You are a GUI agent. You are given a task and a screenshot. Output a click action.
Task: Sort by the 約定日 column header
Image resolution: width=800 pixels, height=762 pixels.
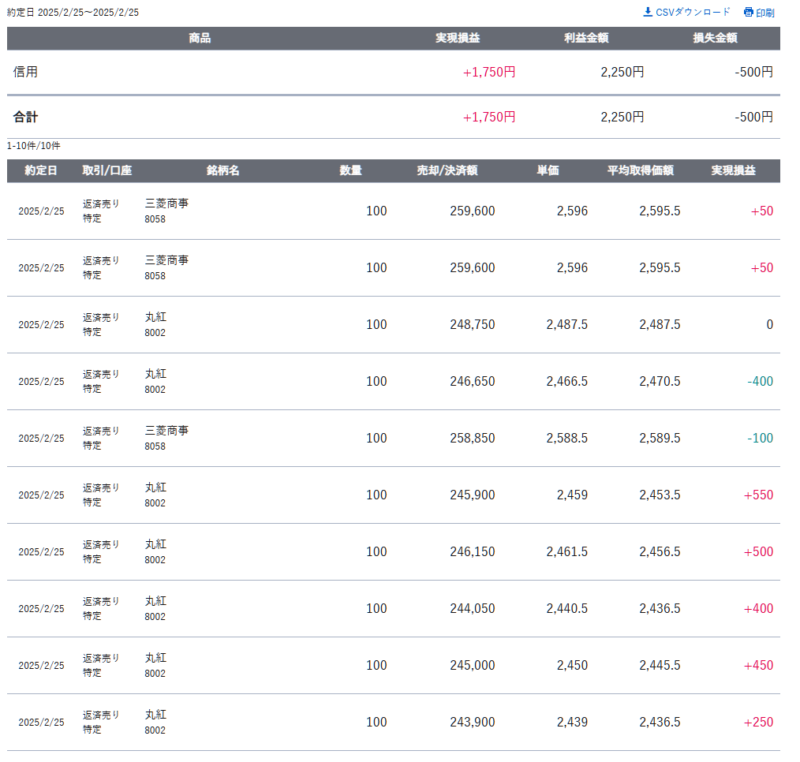coord(41,170)
